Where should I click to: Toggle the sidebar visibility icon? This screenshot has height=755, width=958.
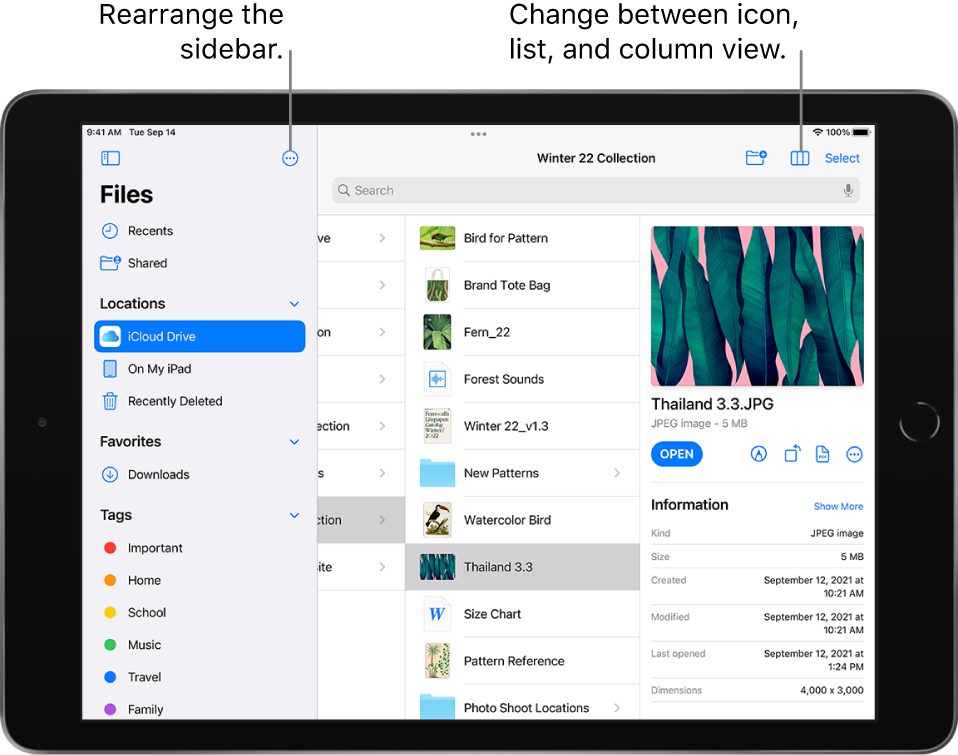pyautogui.click(x=110, y=158)
